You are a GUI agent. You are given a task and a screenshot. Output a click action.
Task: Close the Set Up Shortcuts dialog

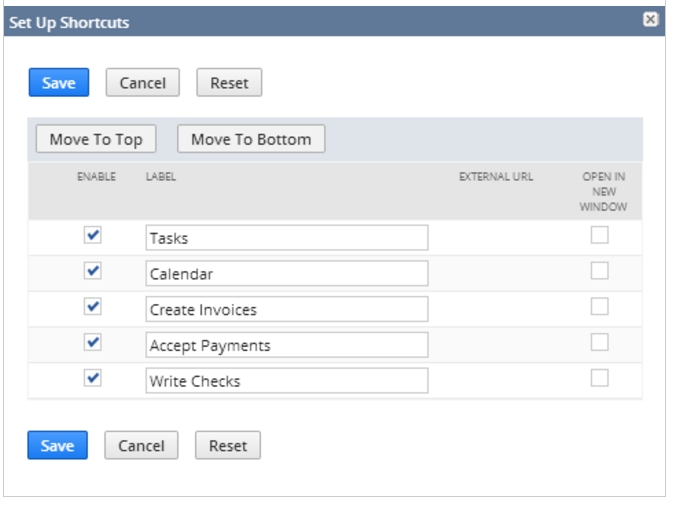(x=650, y=19)
